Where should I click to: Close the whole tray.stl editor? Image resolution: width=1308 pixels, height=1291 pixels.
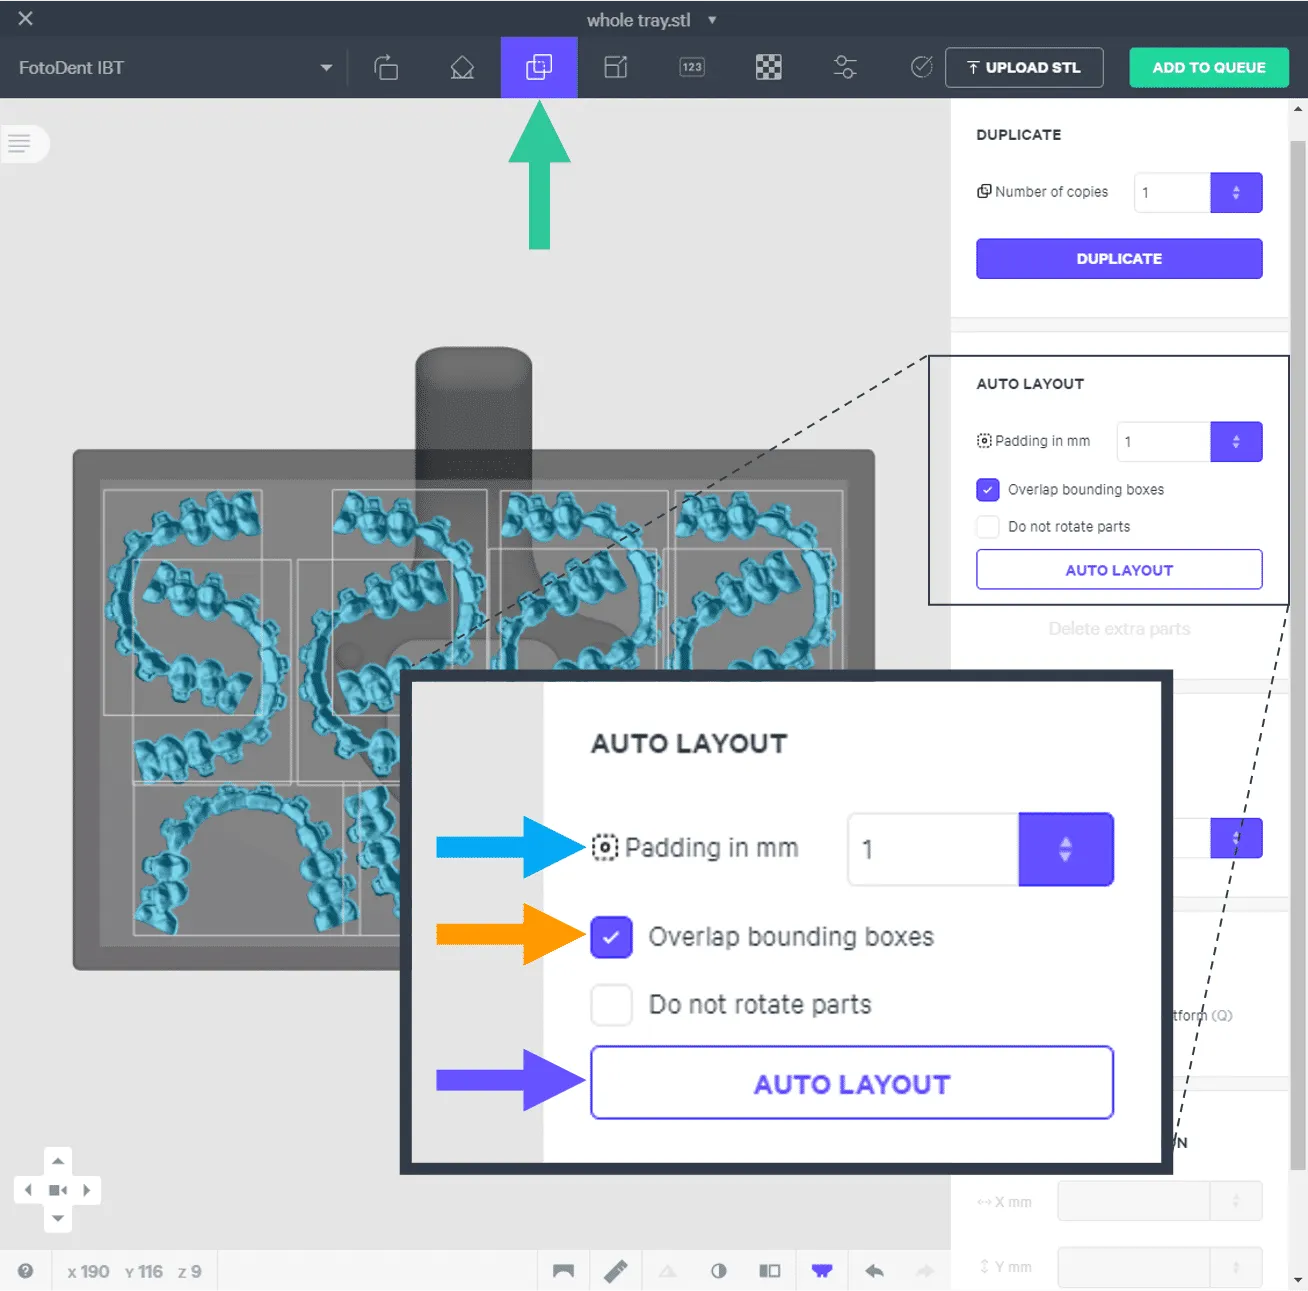tap(26, 19)
